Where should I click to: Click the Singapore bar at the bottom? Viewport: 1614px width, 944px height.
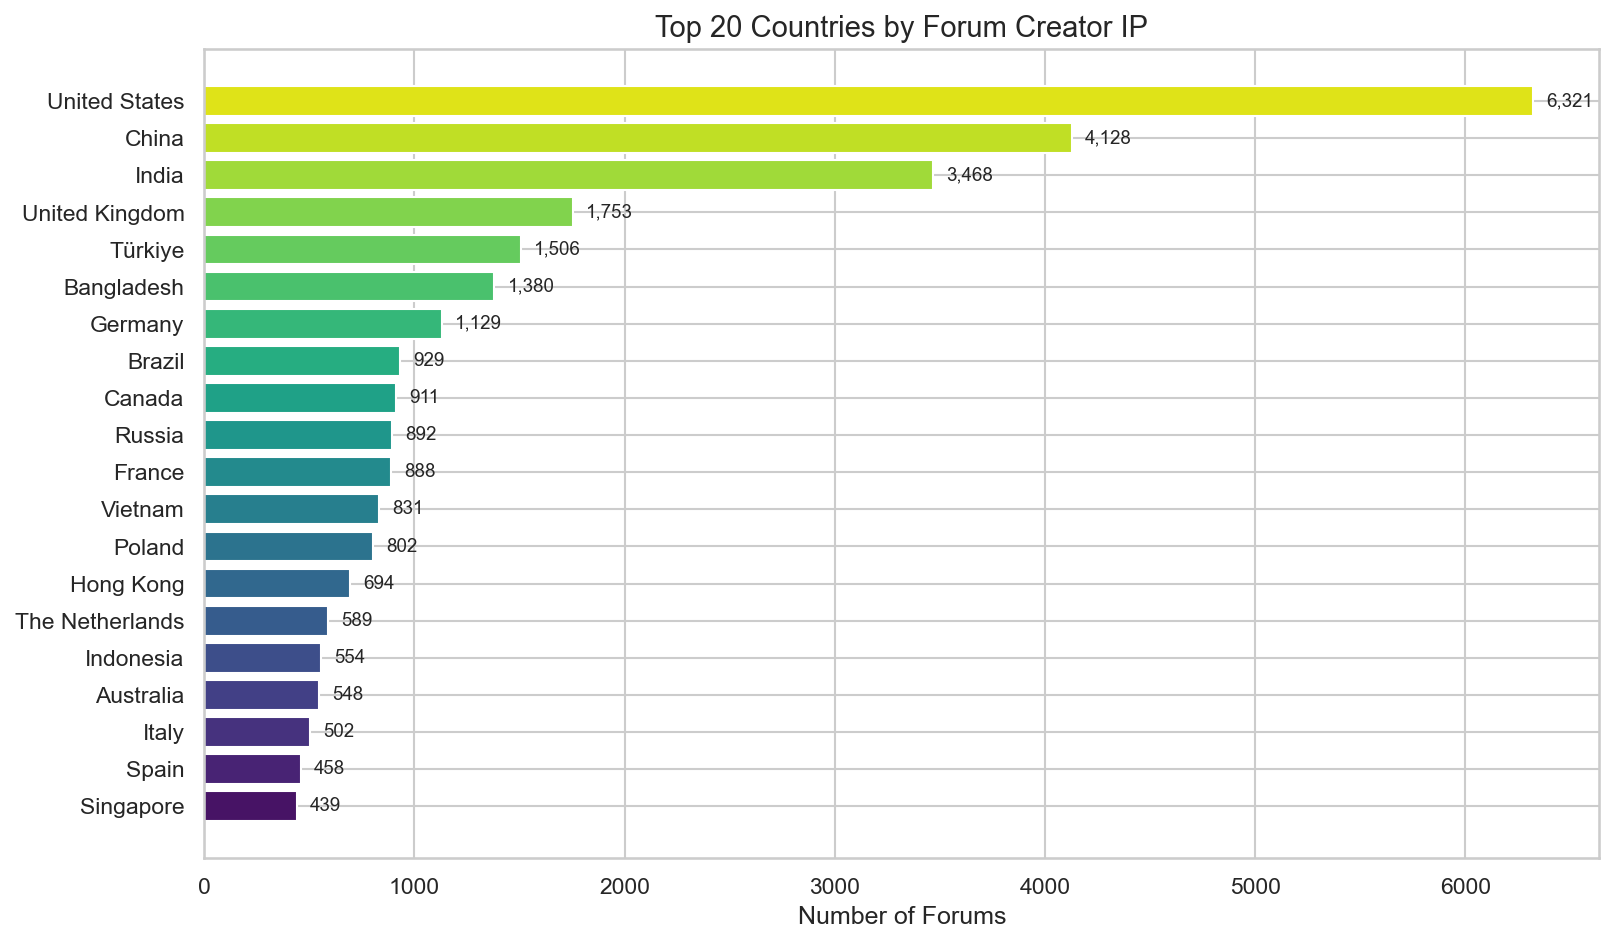[x=250, y=806]
